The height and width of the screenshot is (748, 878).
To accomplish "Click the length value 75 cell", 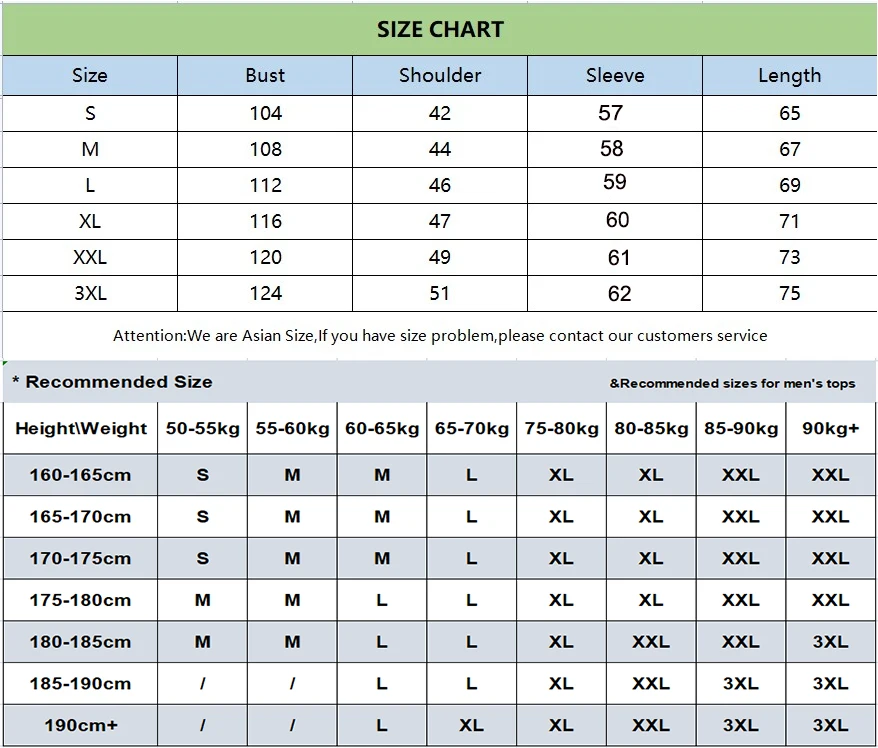I will pyautogui.click(x=789, y=293).
